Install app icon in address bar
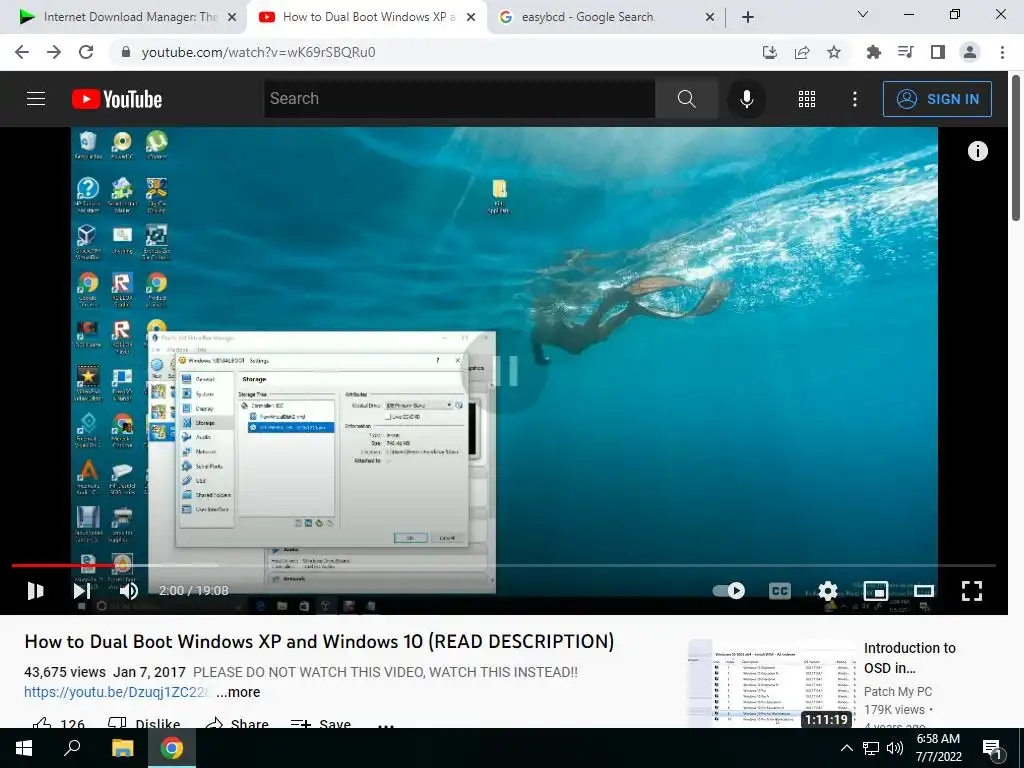 (x=770, y=52)
